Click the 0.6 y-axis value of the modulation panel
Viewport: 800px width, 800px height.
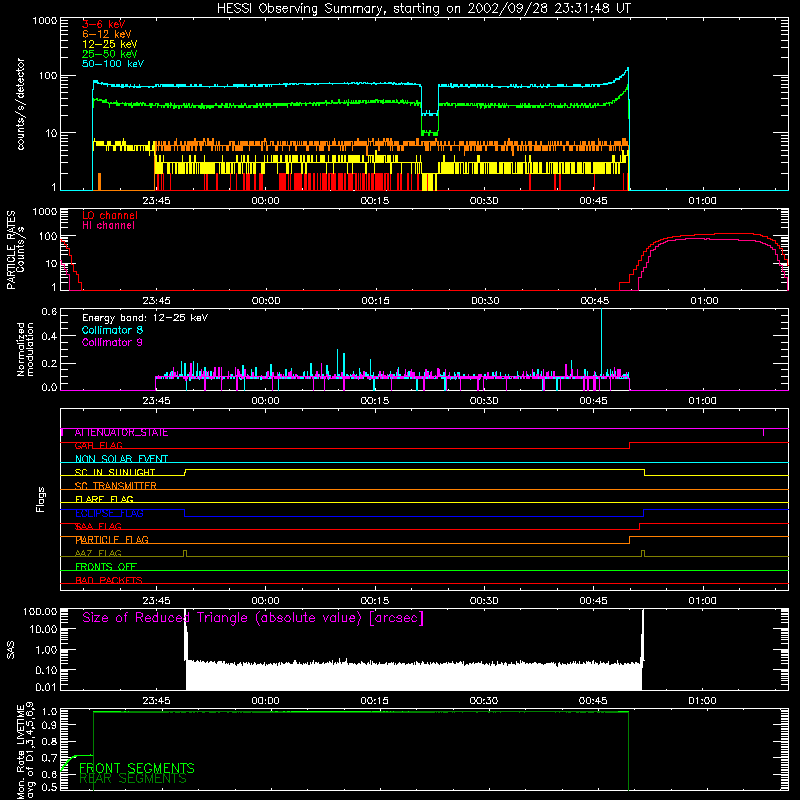coord(49,311)
